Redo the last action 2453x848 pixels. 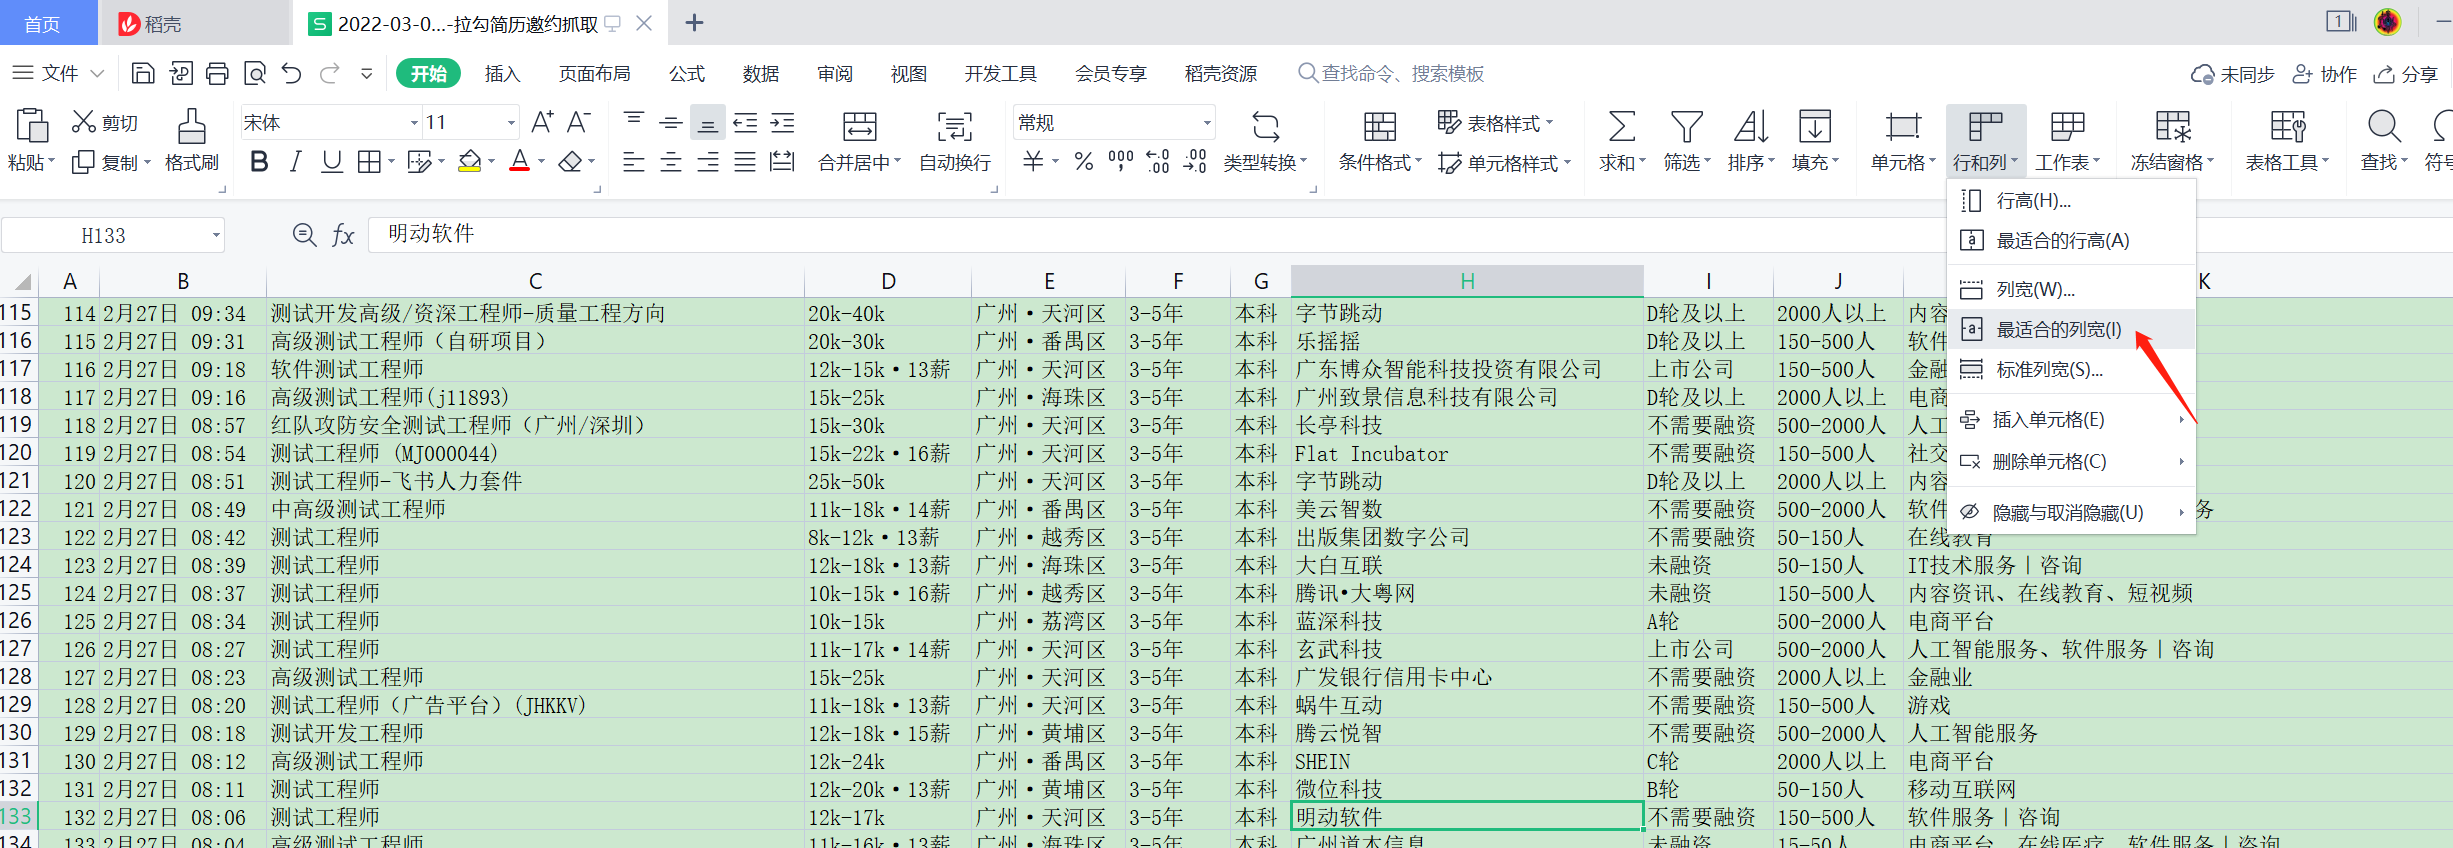[x=329, y=73]
